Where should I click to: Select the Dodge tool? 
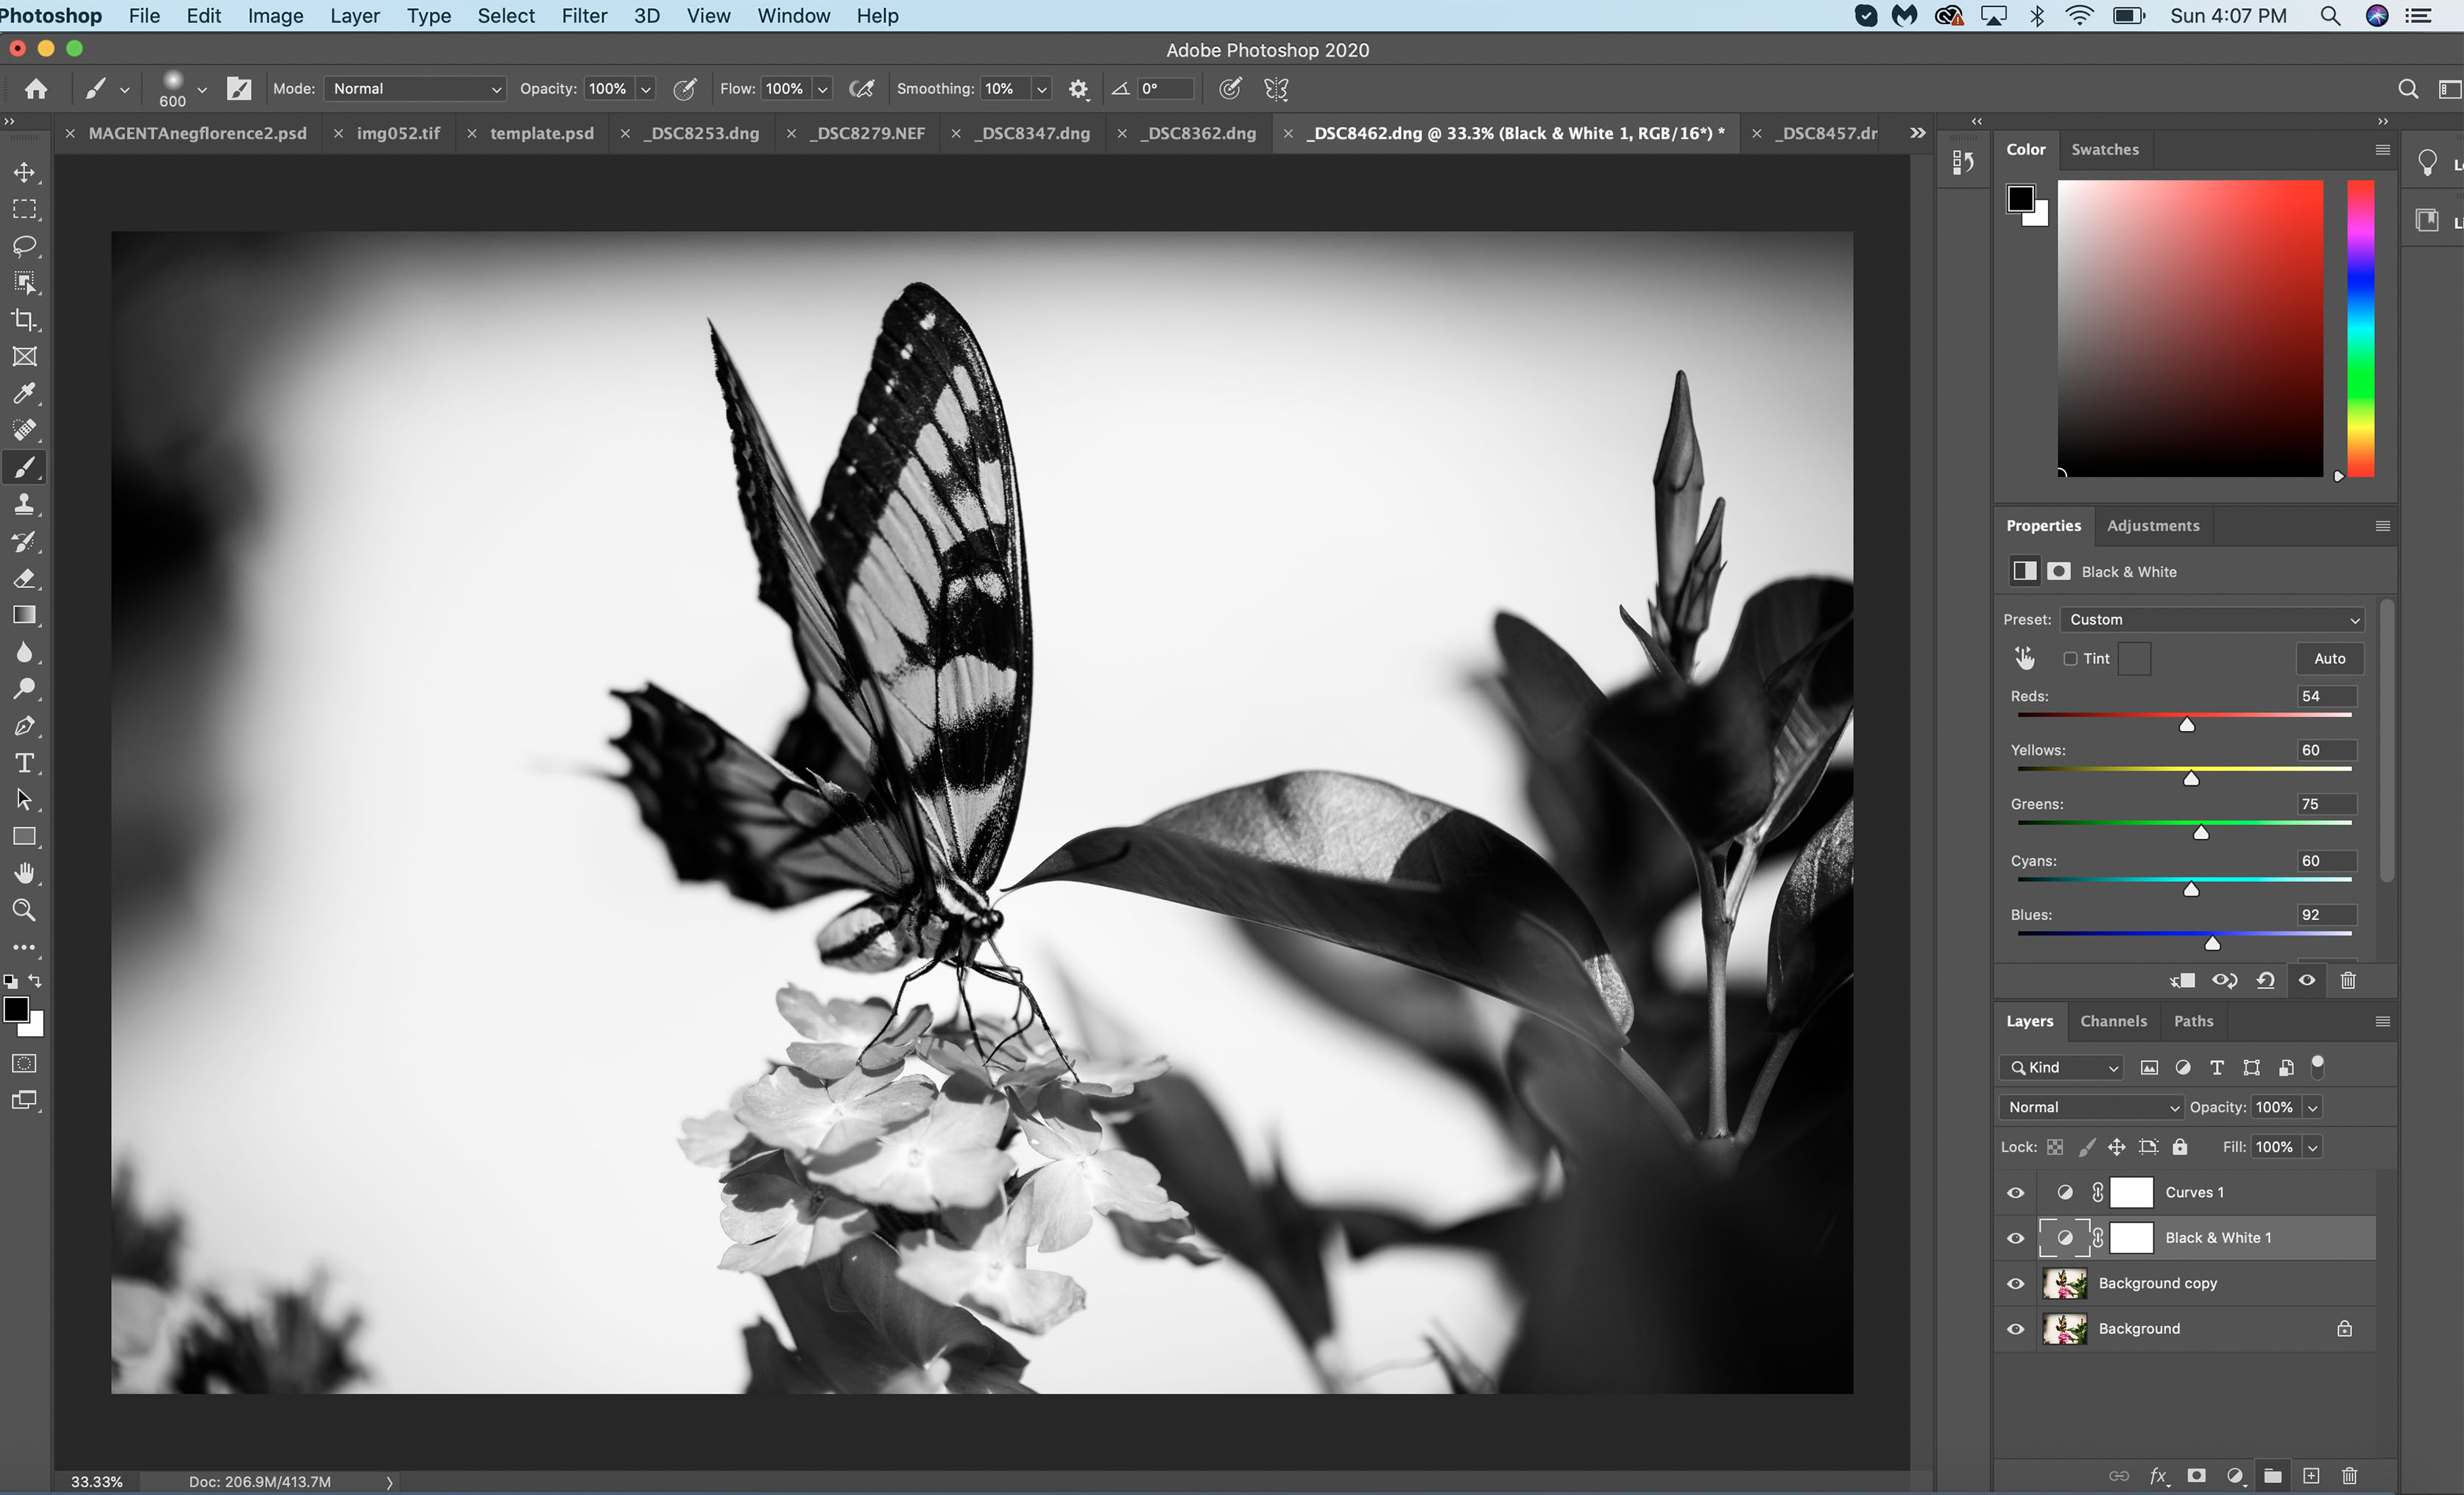click(x=24, y=689)
